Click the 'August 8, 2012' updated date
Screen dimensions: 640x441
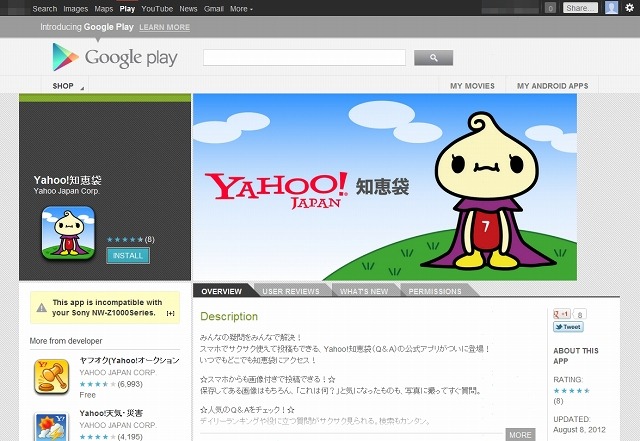tap(580, 430)
